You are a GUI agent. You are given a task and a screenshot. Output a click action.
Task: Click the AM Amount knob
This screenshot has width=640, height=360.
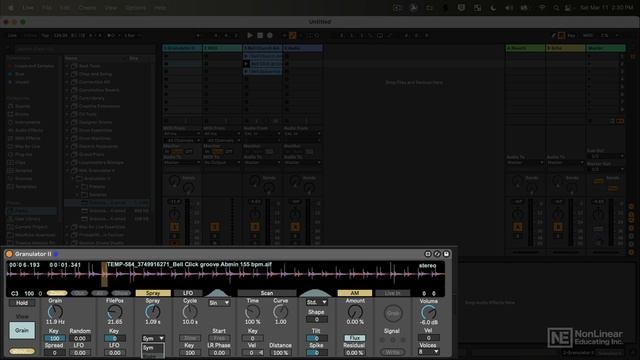pyautogui.click(x=355, y=312)
